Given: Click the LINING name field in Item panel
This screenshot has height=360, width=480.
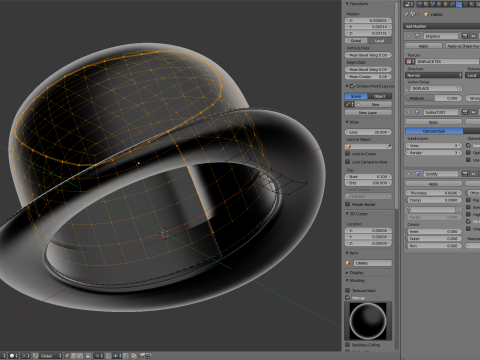Looking at the screenshot, I should pyautogui.click(x=373, y=263).
